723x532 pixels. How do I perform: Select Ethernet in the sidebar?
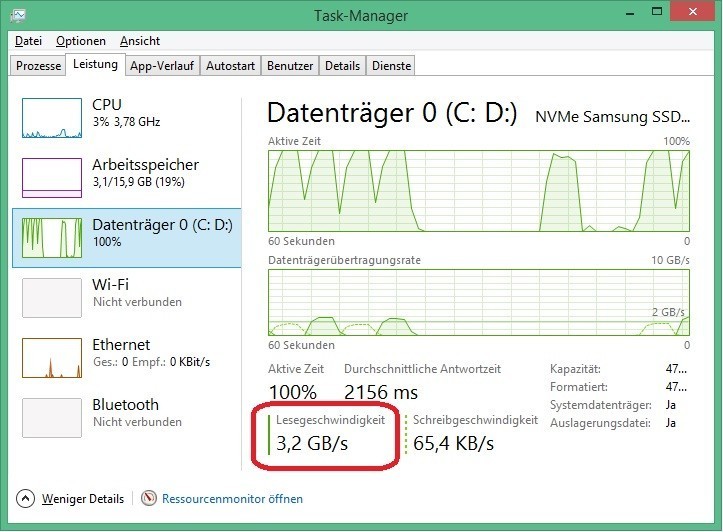point(127,357)
